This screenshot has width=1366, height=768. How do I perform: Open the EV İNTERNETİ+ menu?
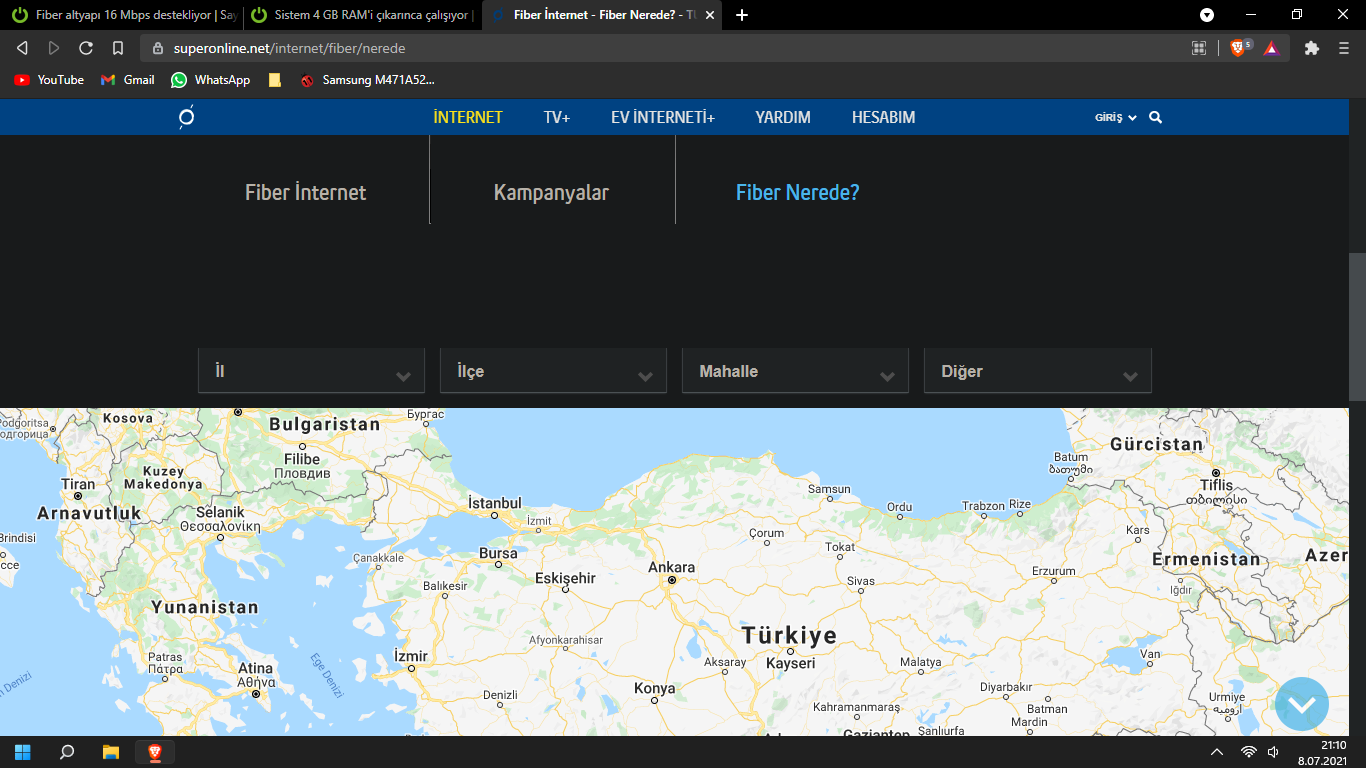tap(663, 117)
